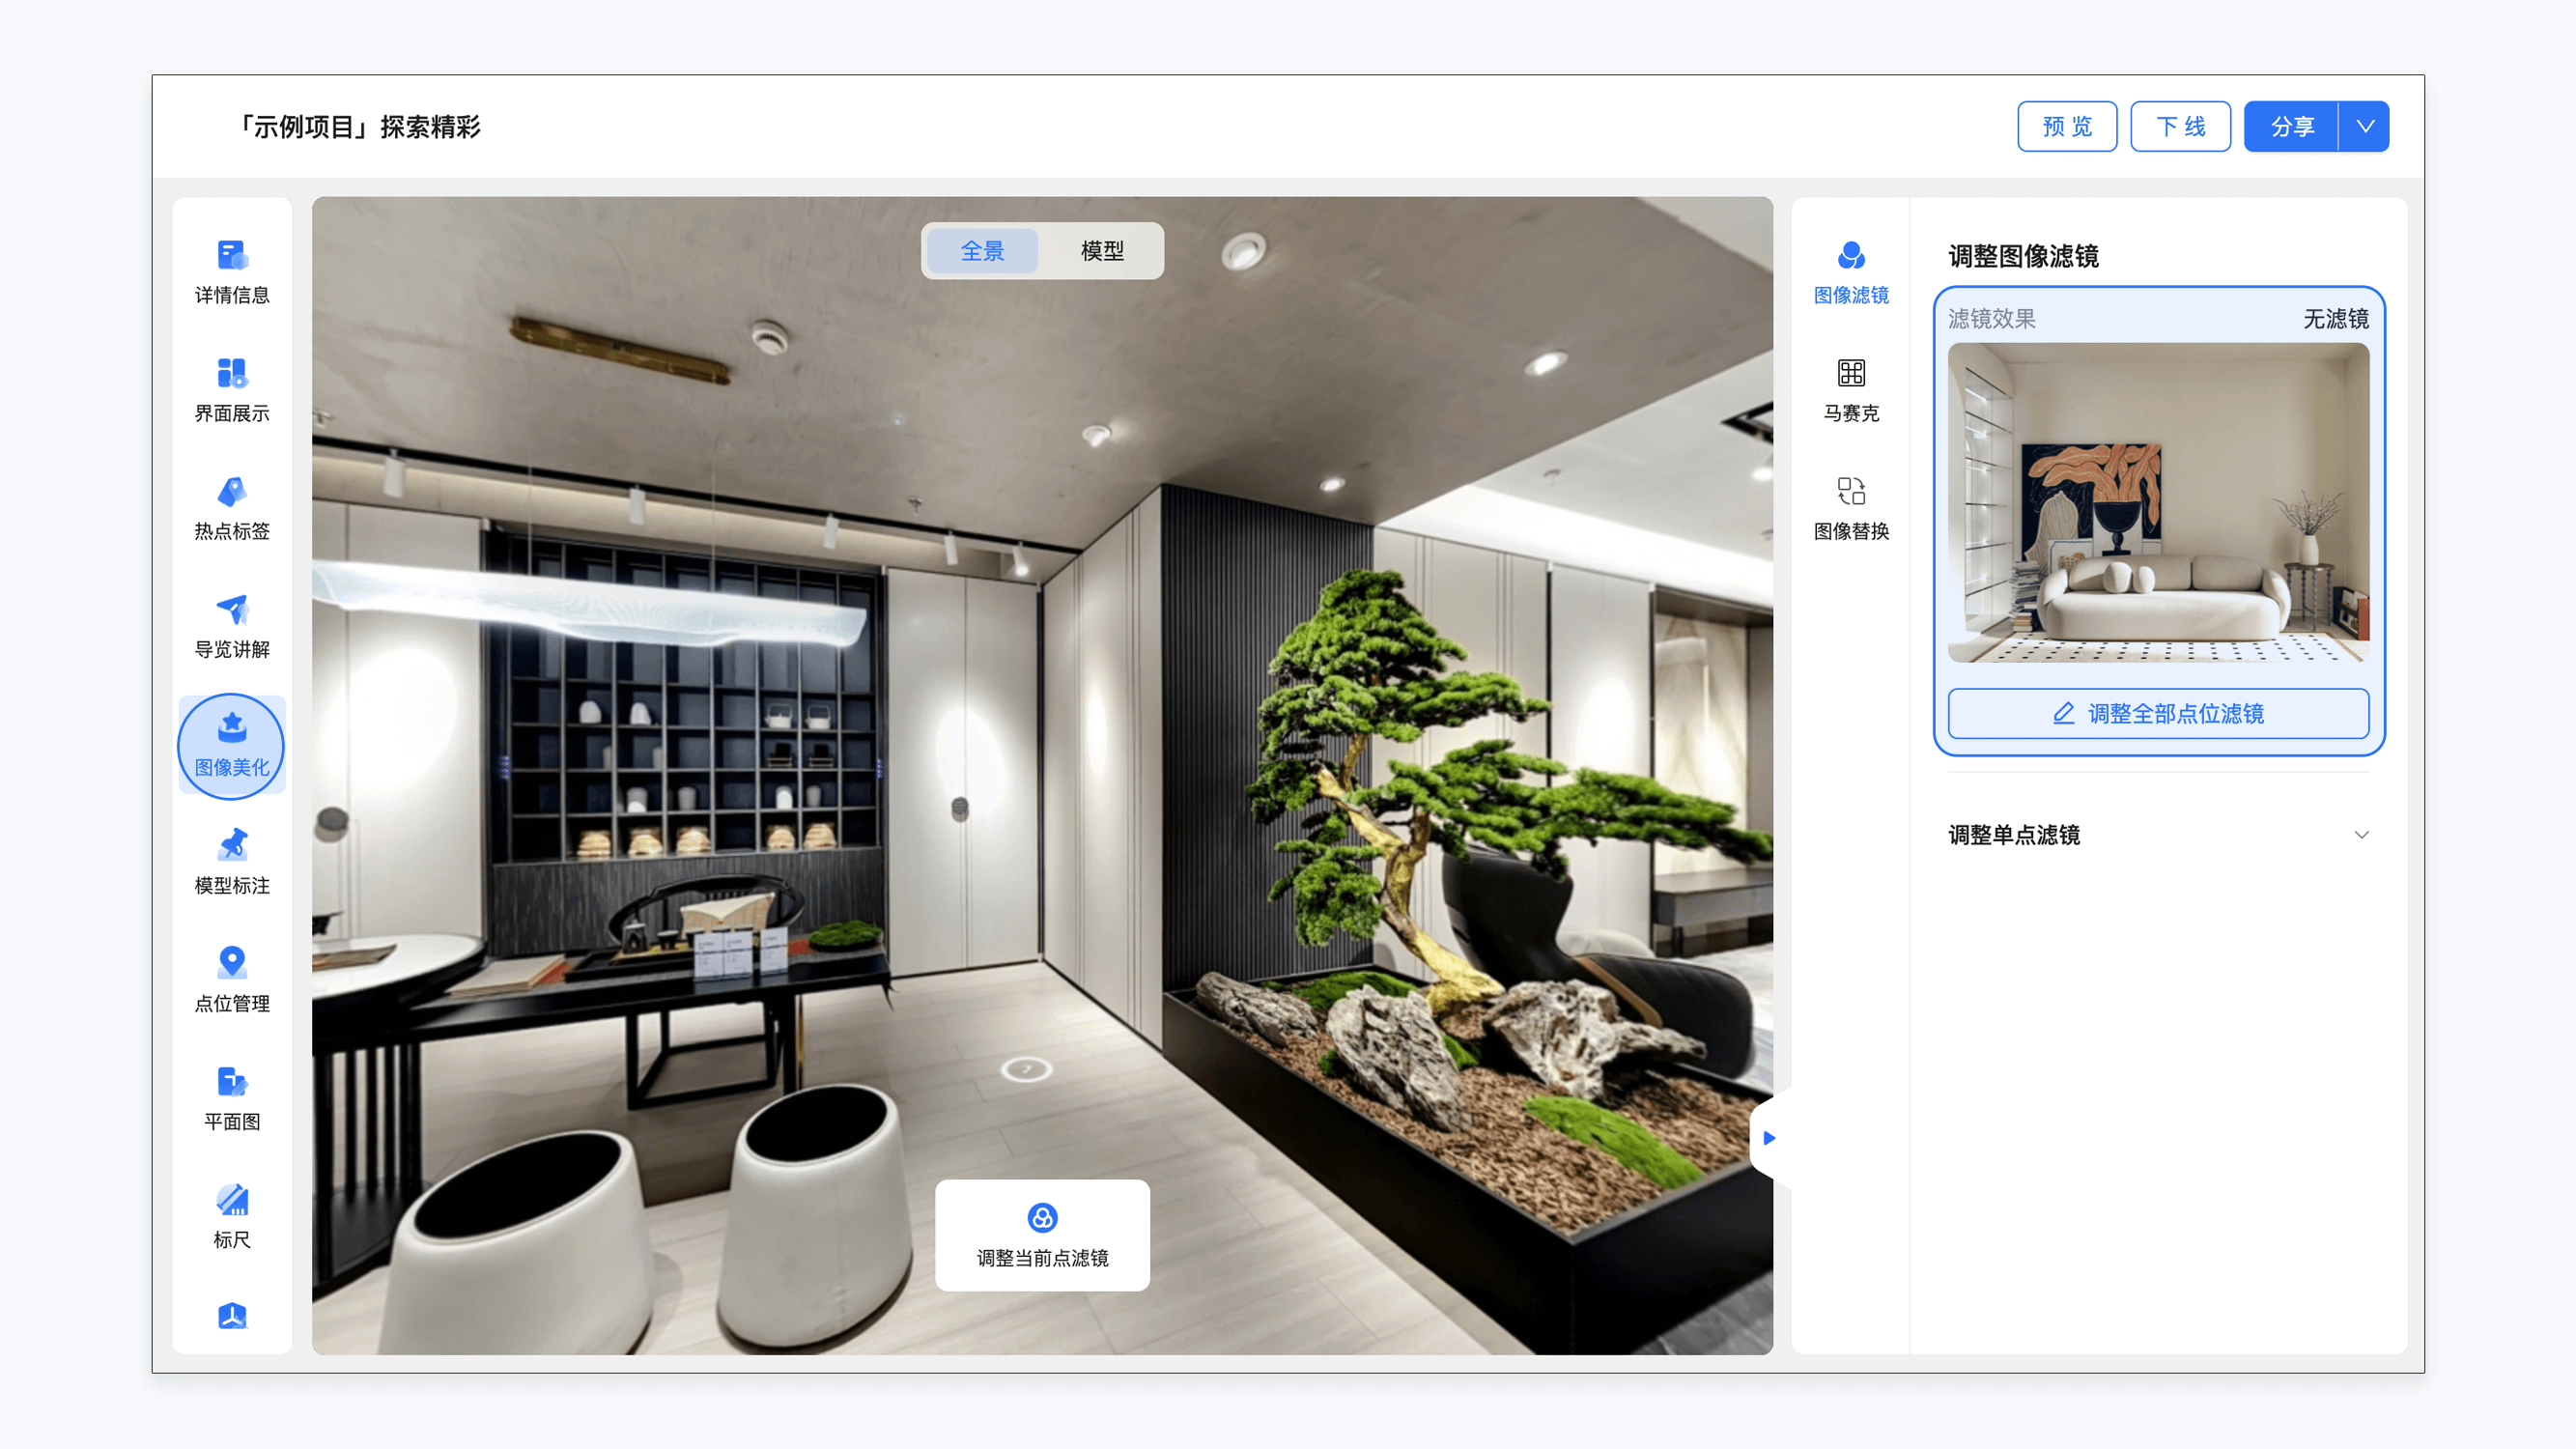Image resolution: width=2576 pixels, height=1449 pixels.
Task: Click the 无滤镜 filter value text
Action: tap(2335, 319)
